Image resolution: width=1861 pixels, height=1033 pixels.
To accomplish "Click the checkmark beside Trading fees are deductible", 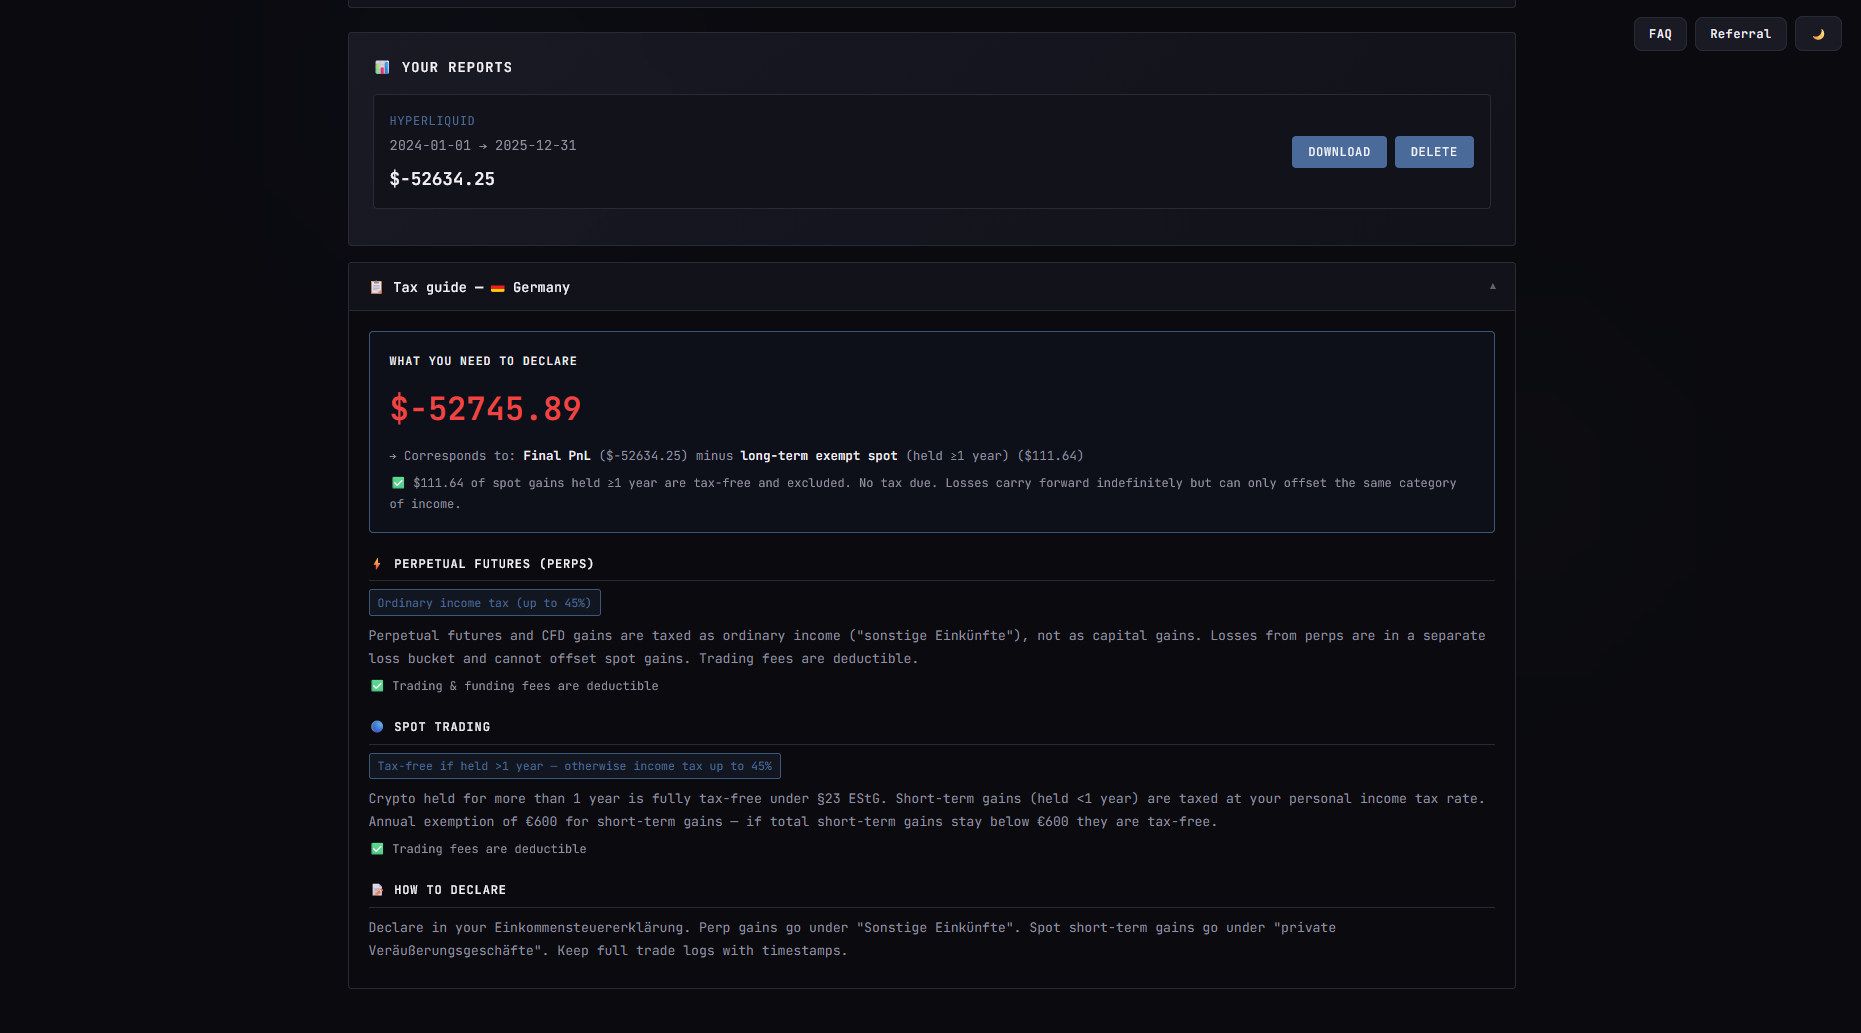I will (377, 849).
